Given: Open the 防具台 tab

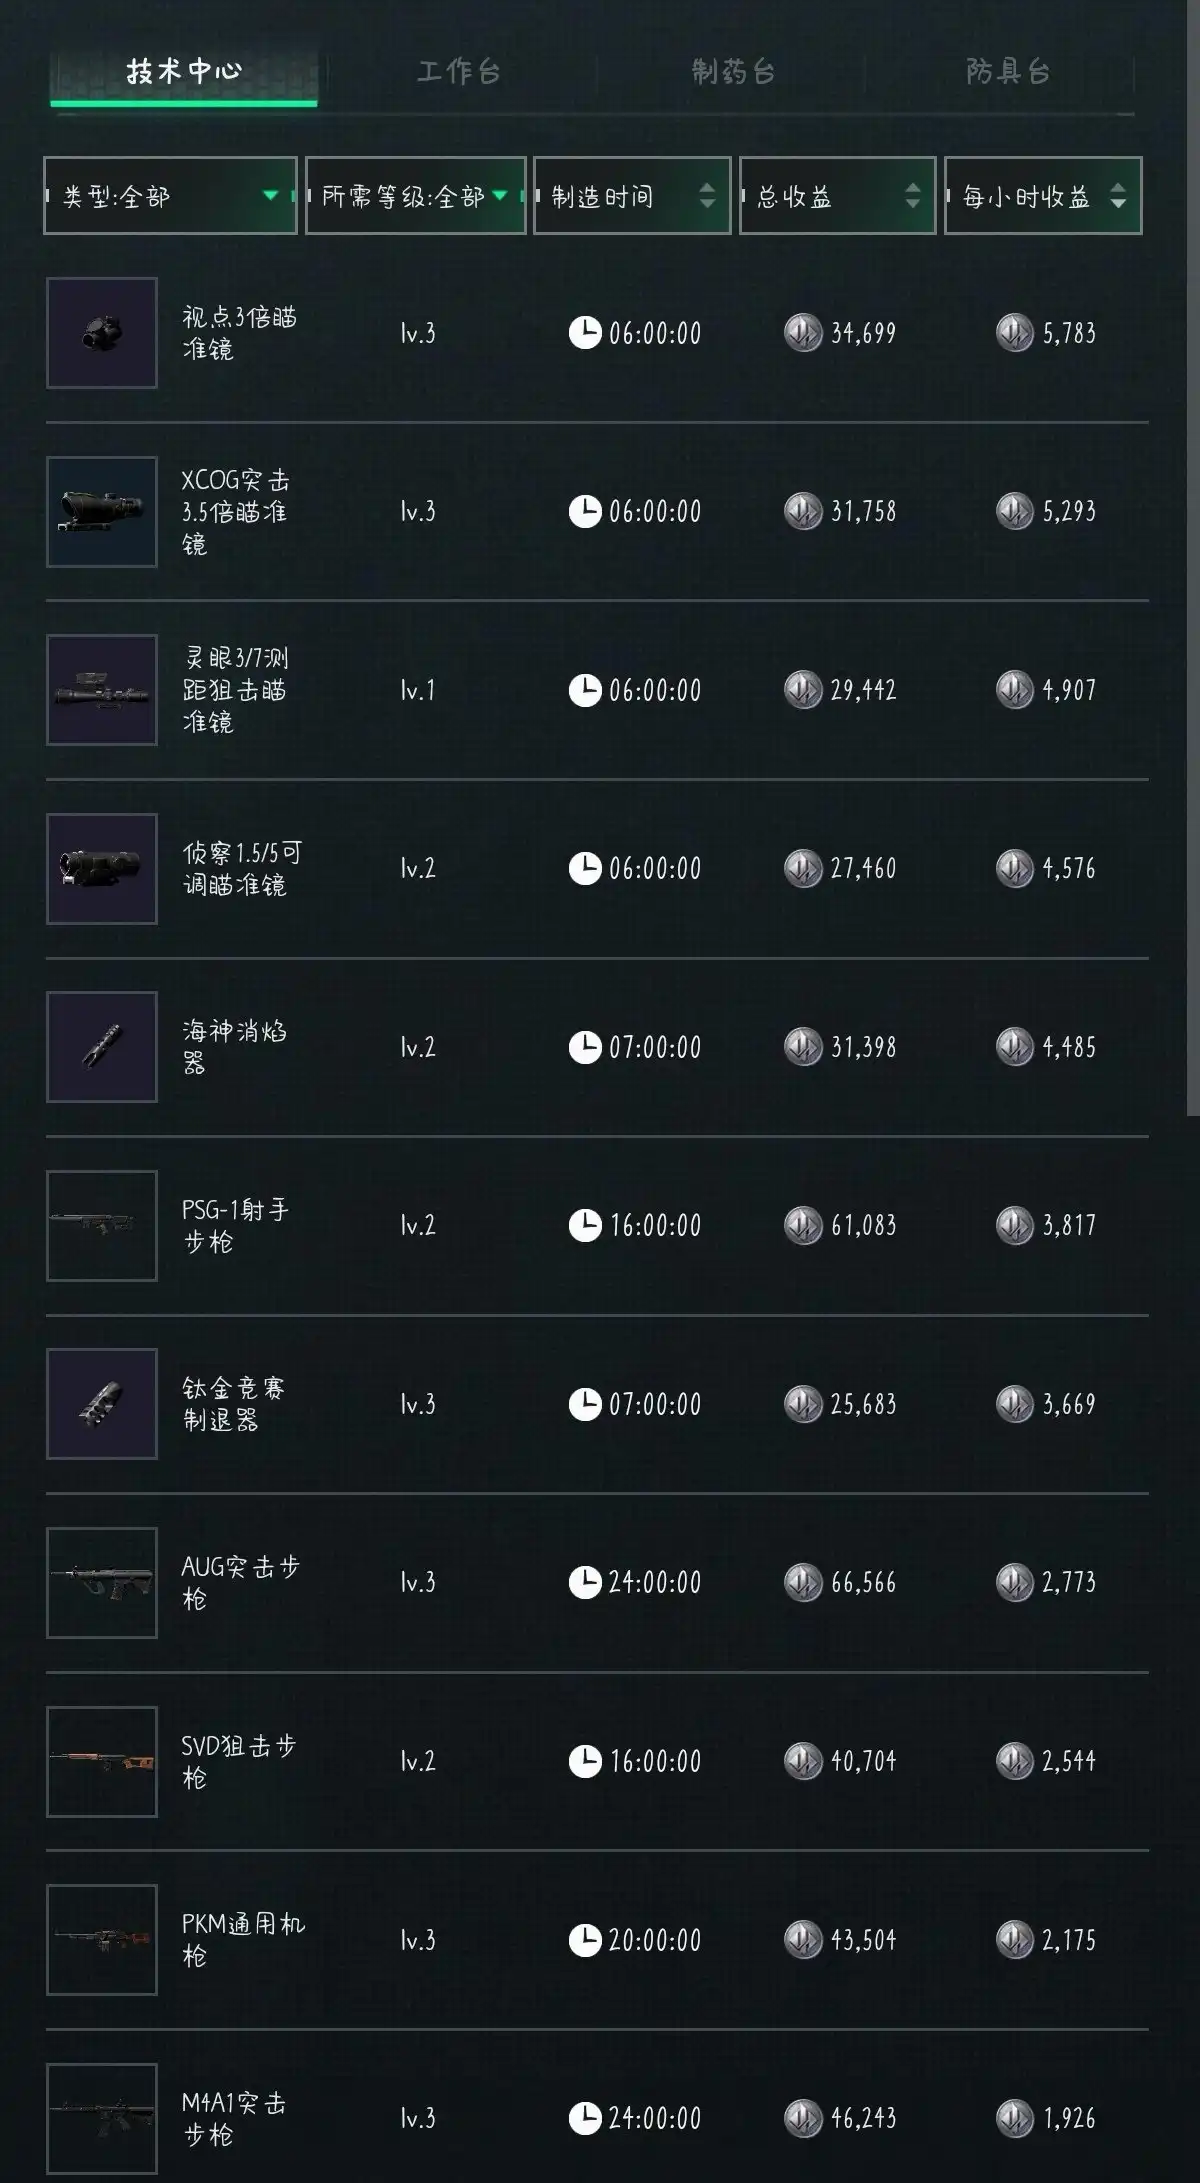Looking at the screenshot, I should (1008, 72).
